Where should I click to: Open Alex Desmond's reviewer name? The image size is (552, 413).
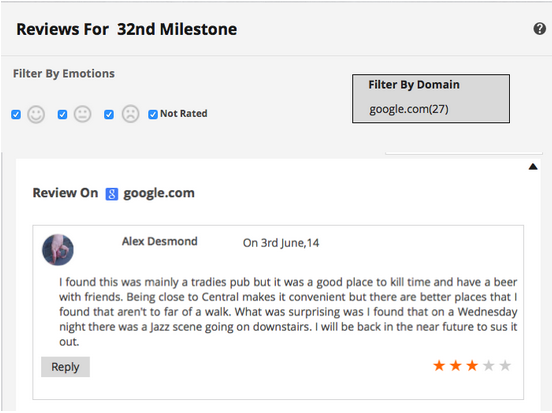(x=159, y=242)
